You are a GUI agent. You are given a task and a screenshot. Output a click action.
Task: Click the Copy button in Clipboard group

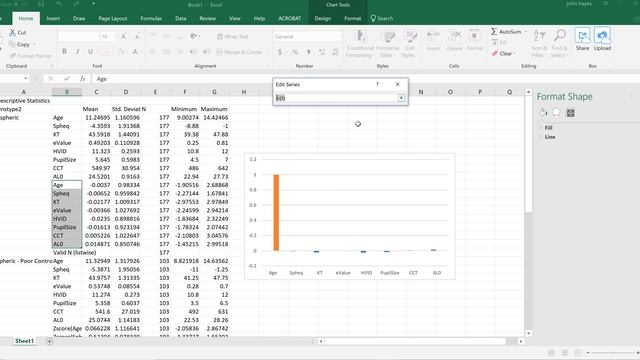point(20,44)
